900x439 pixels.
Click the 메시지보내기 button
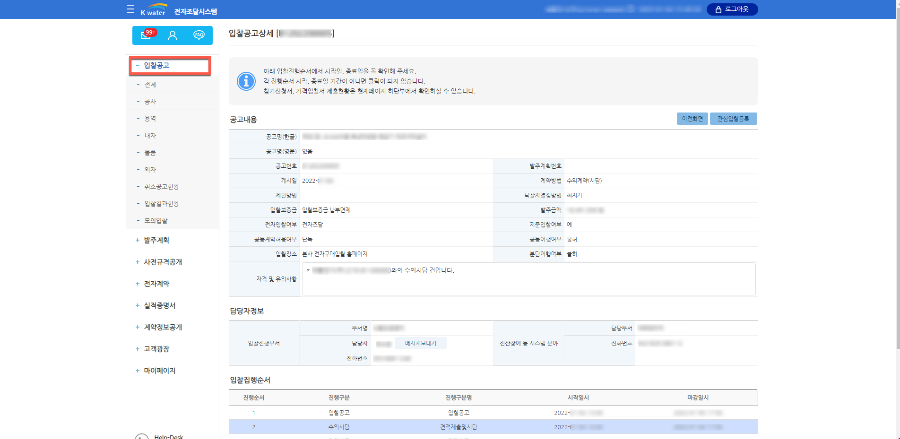click(421, 344)
